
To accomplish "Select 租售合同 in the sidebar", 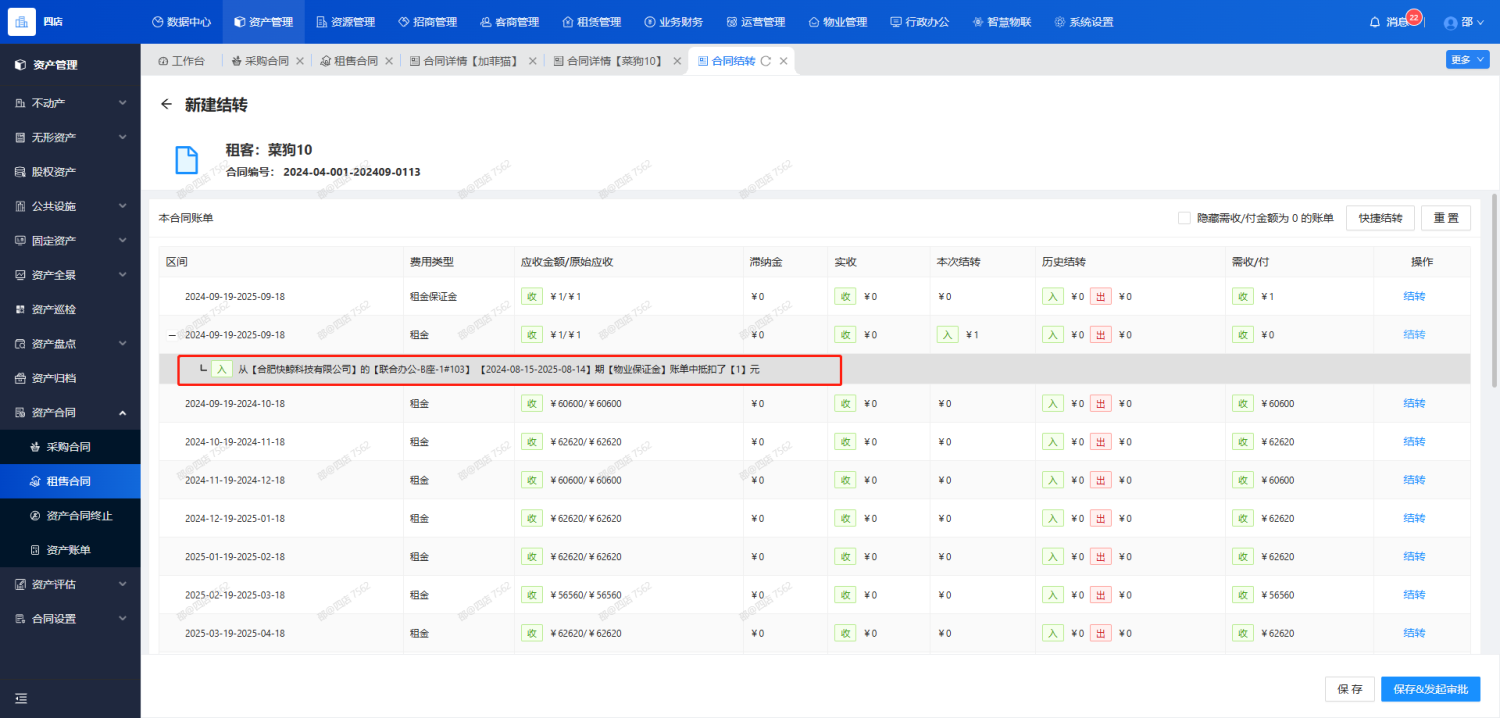I will click(x=70, y=481).
